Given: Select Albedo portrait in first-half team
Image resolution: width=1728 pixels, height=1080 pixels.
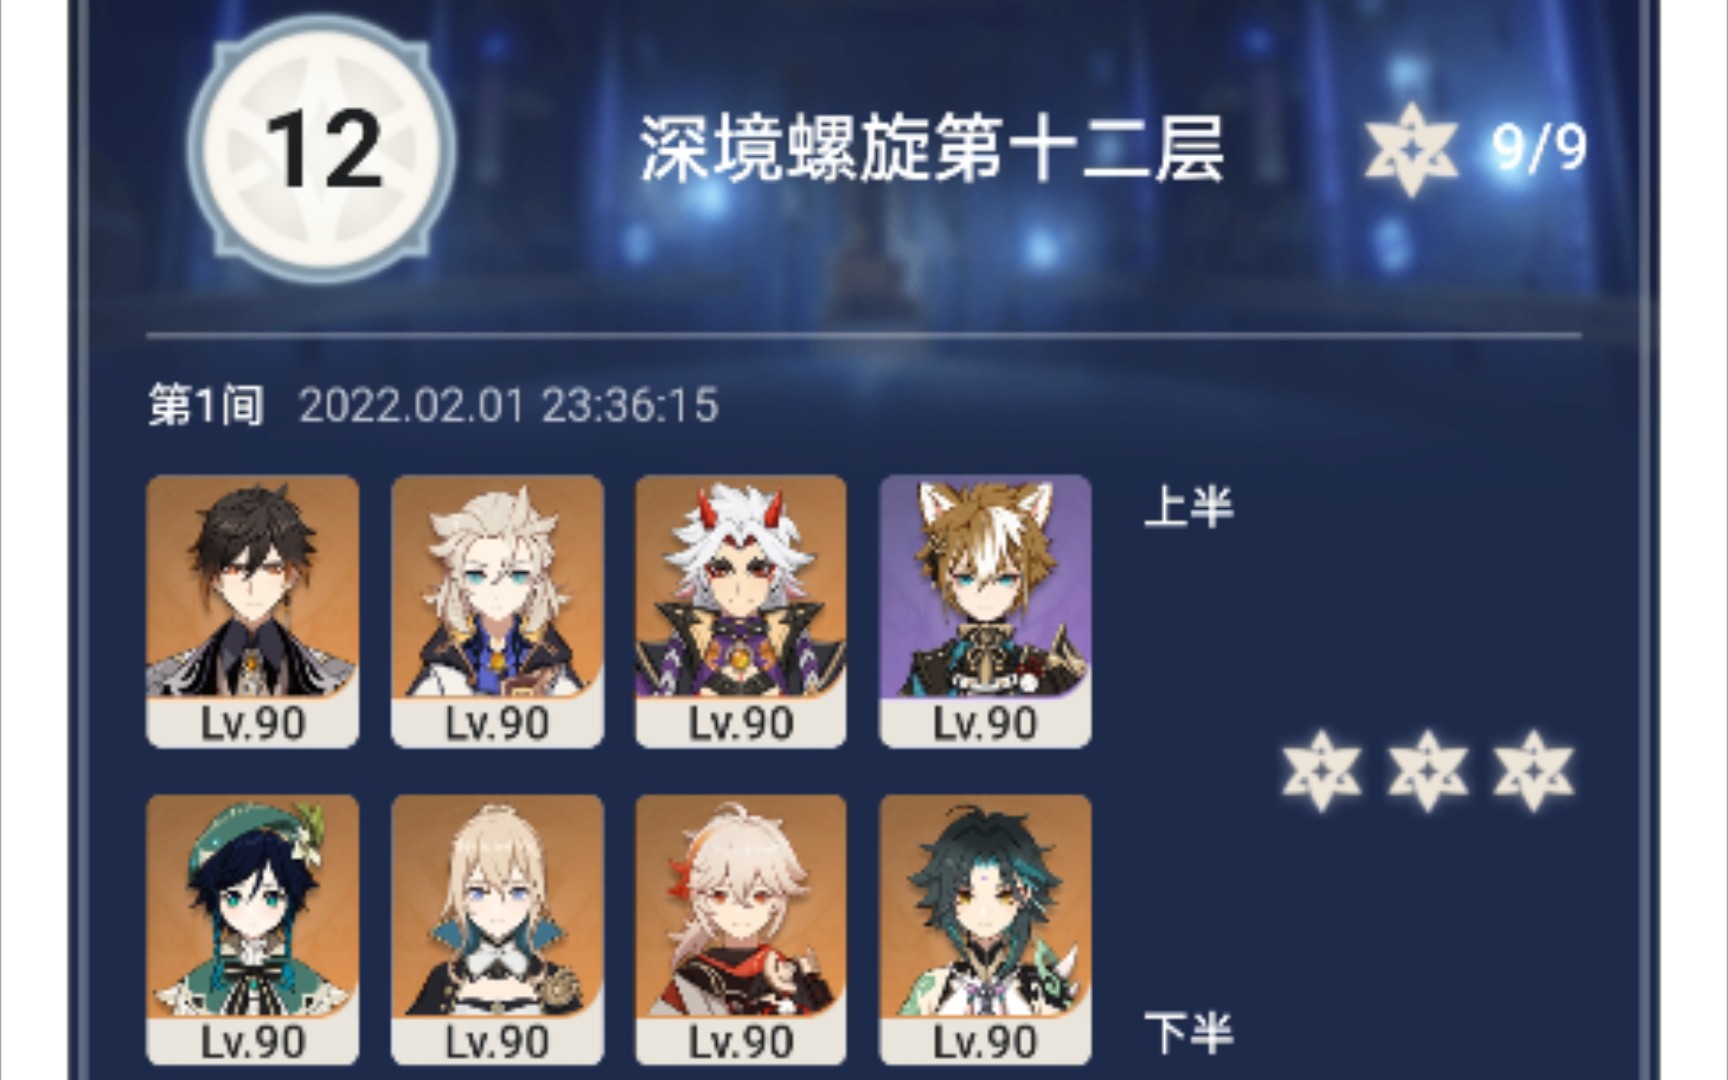Looking at the screenshot, I should pos(497,610).
